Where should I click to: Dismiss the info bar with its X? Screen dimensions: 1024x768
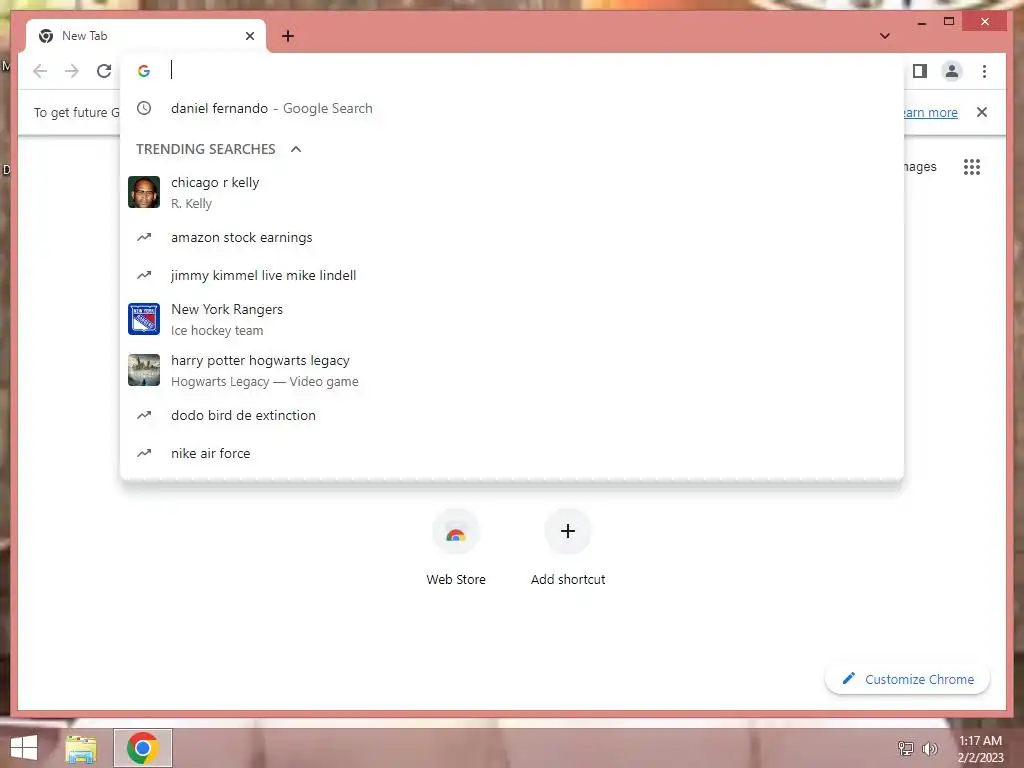point(982,112)
